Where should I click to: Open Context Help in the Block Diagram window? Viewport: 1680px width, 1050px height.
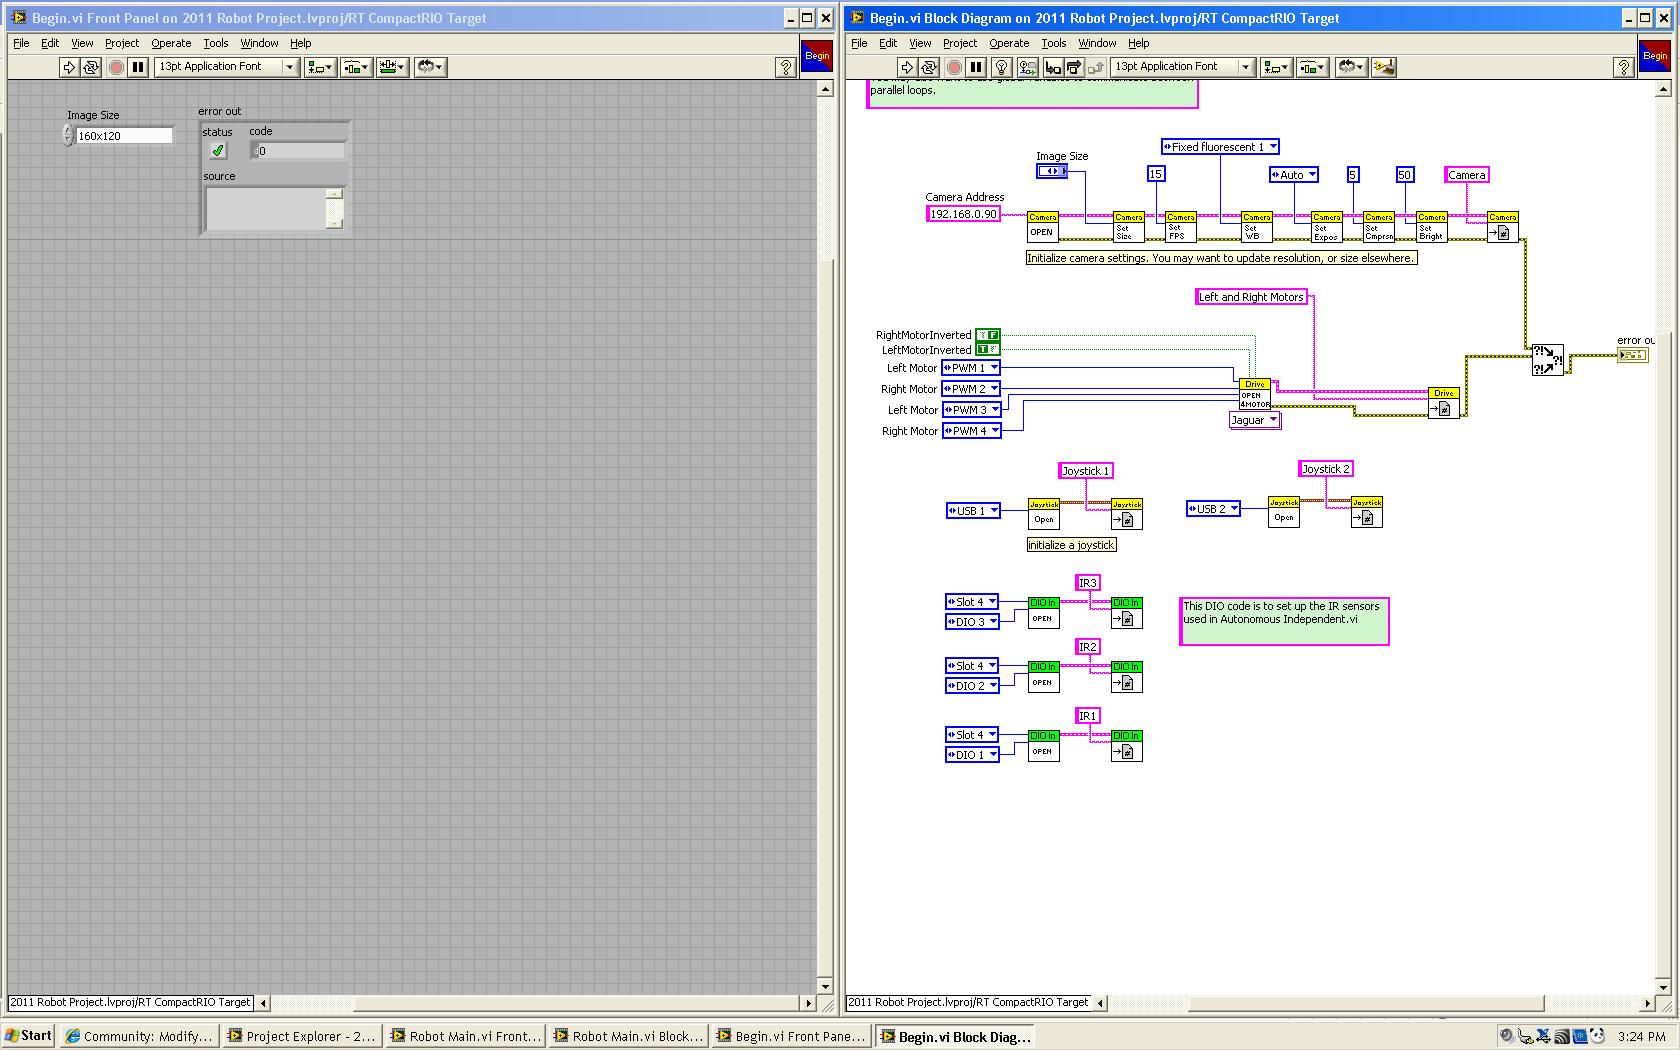coord(1624,67)
